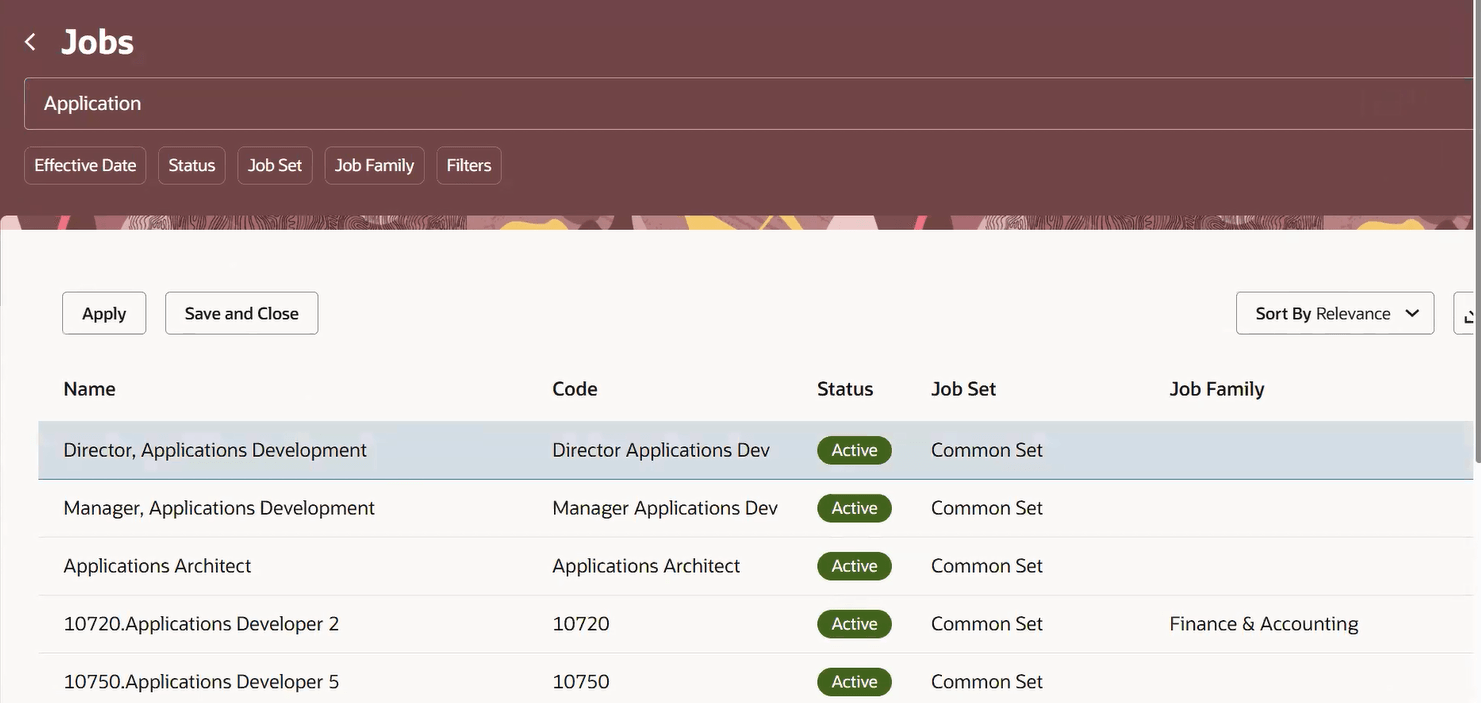Click the Apply button
Screen dimensions: 1481x703
103,312
